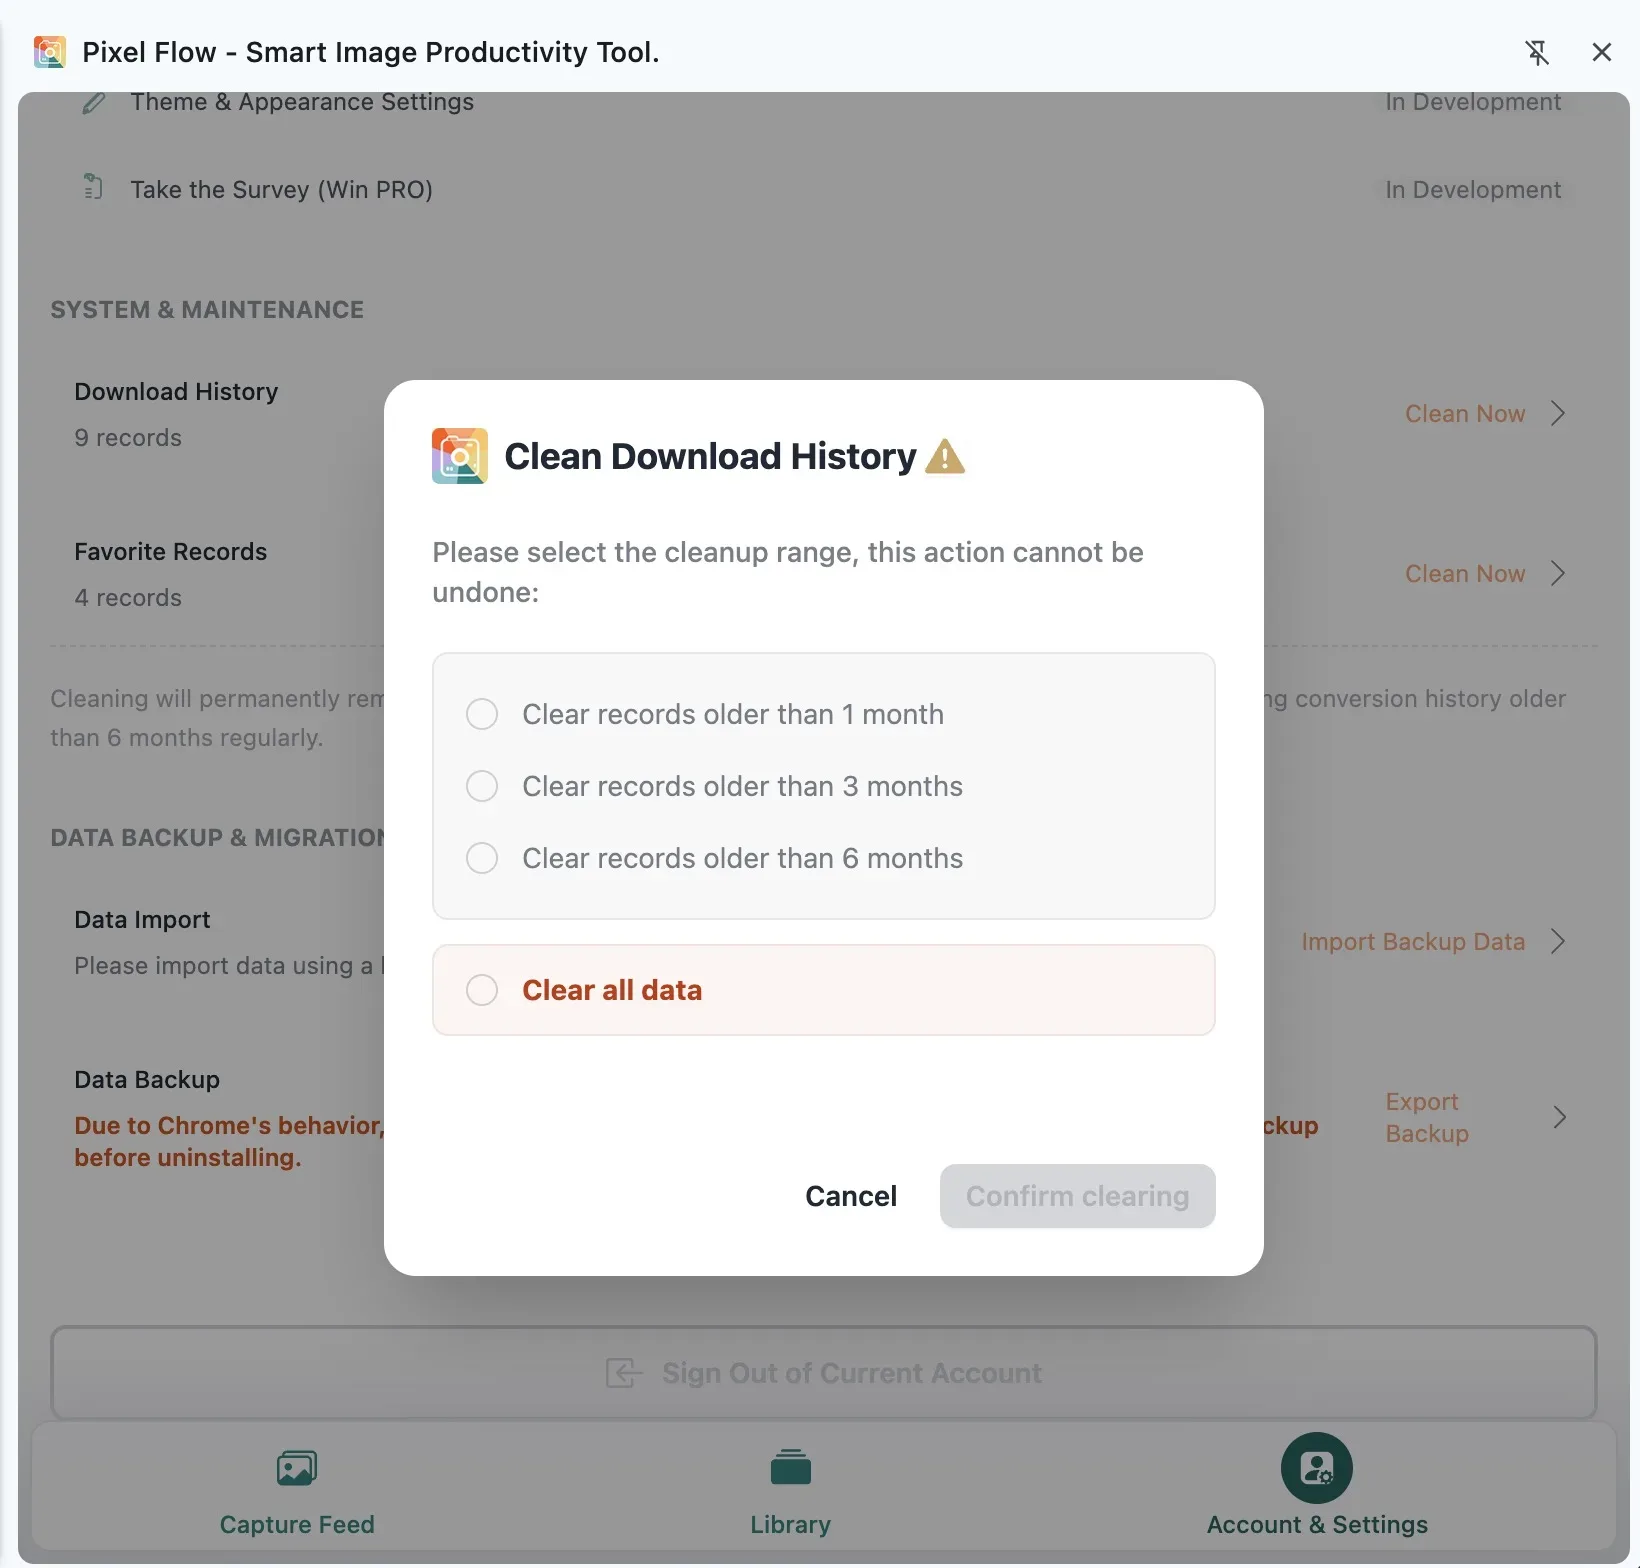
Task: Click the Pixel Flow app icon in title bar
Action: click(50, 52)
